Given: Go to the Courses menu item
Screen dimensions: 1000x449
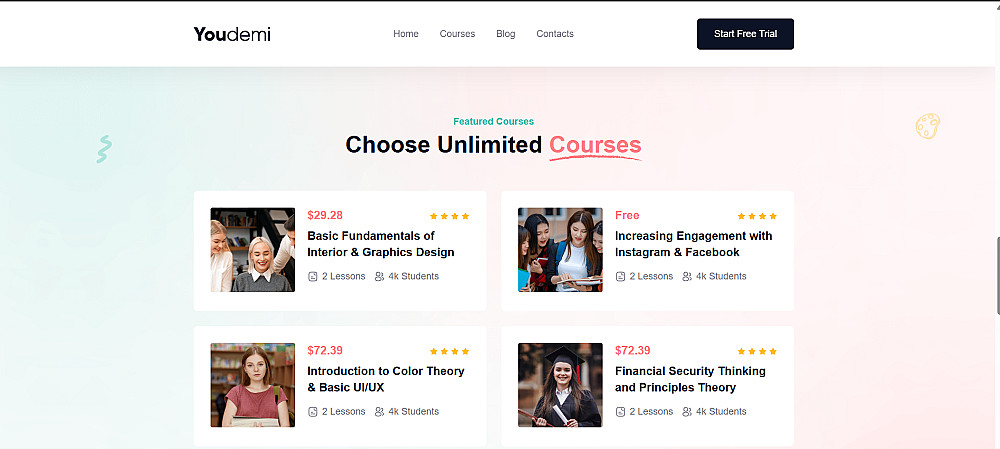Looking at the screenshot, I should point(457,34).
